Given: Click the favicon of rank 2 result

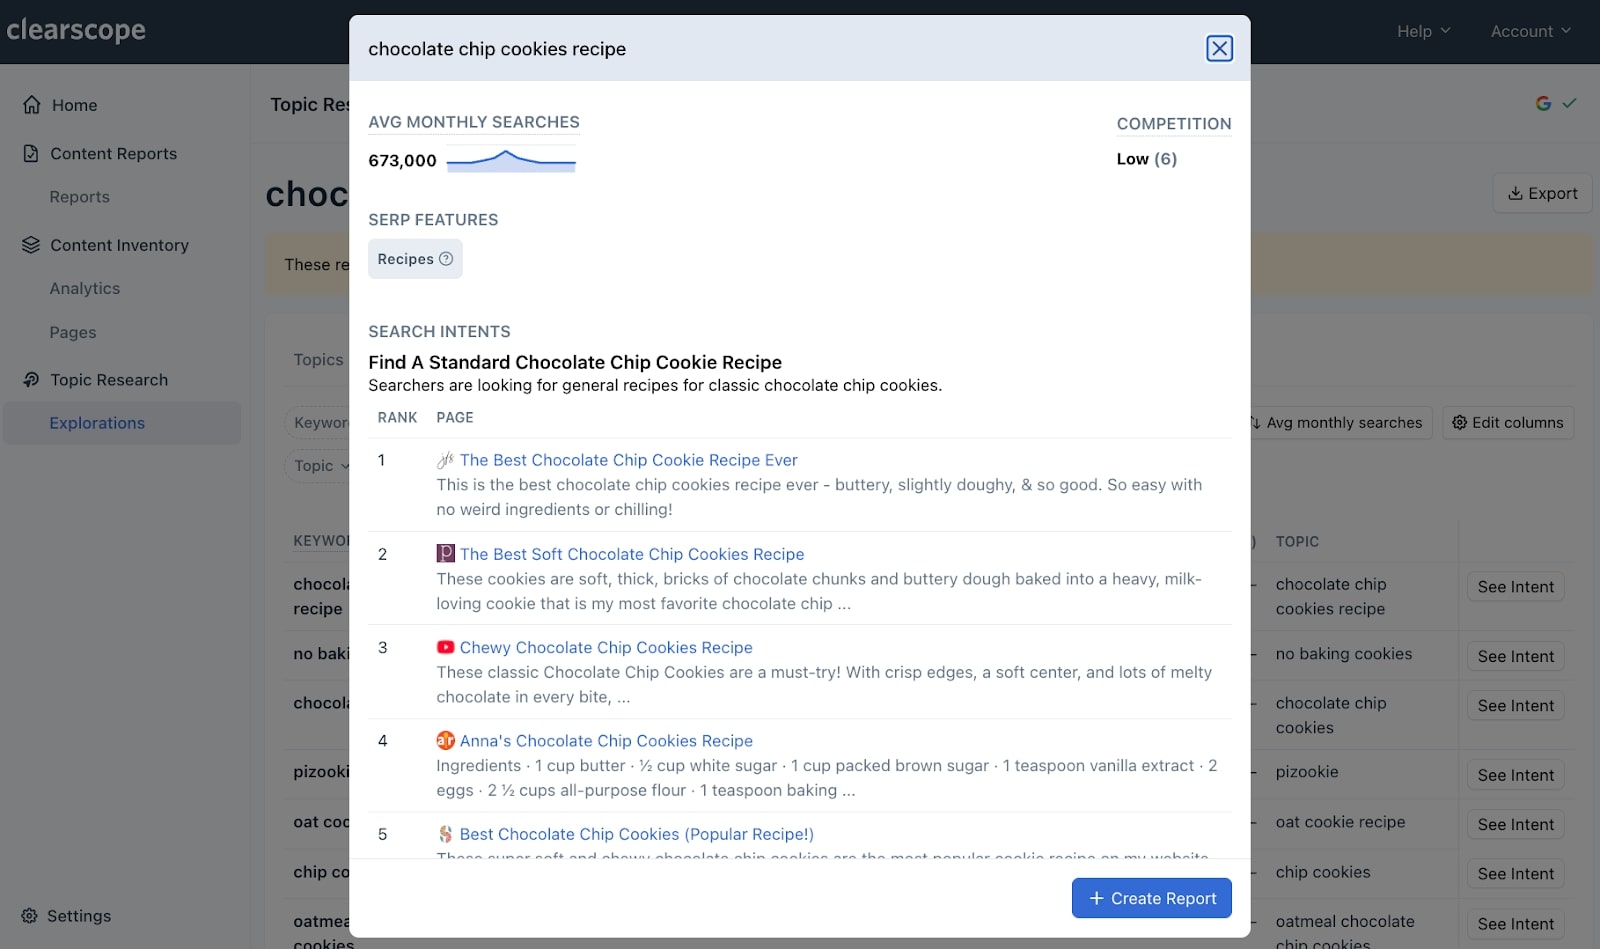Looking at the screenshot, I should 445,554.
